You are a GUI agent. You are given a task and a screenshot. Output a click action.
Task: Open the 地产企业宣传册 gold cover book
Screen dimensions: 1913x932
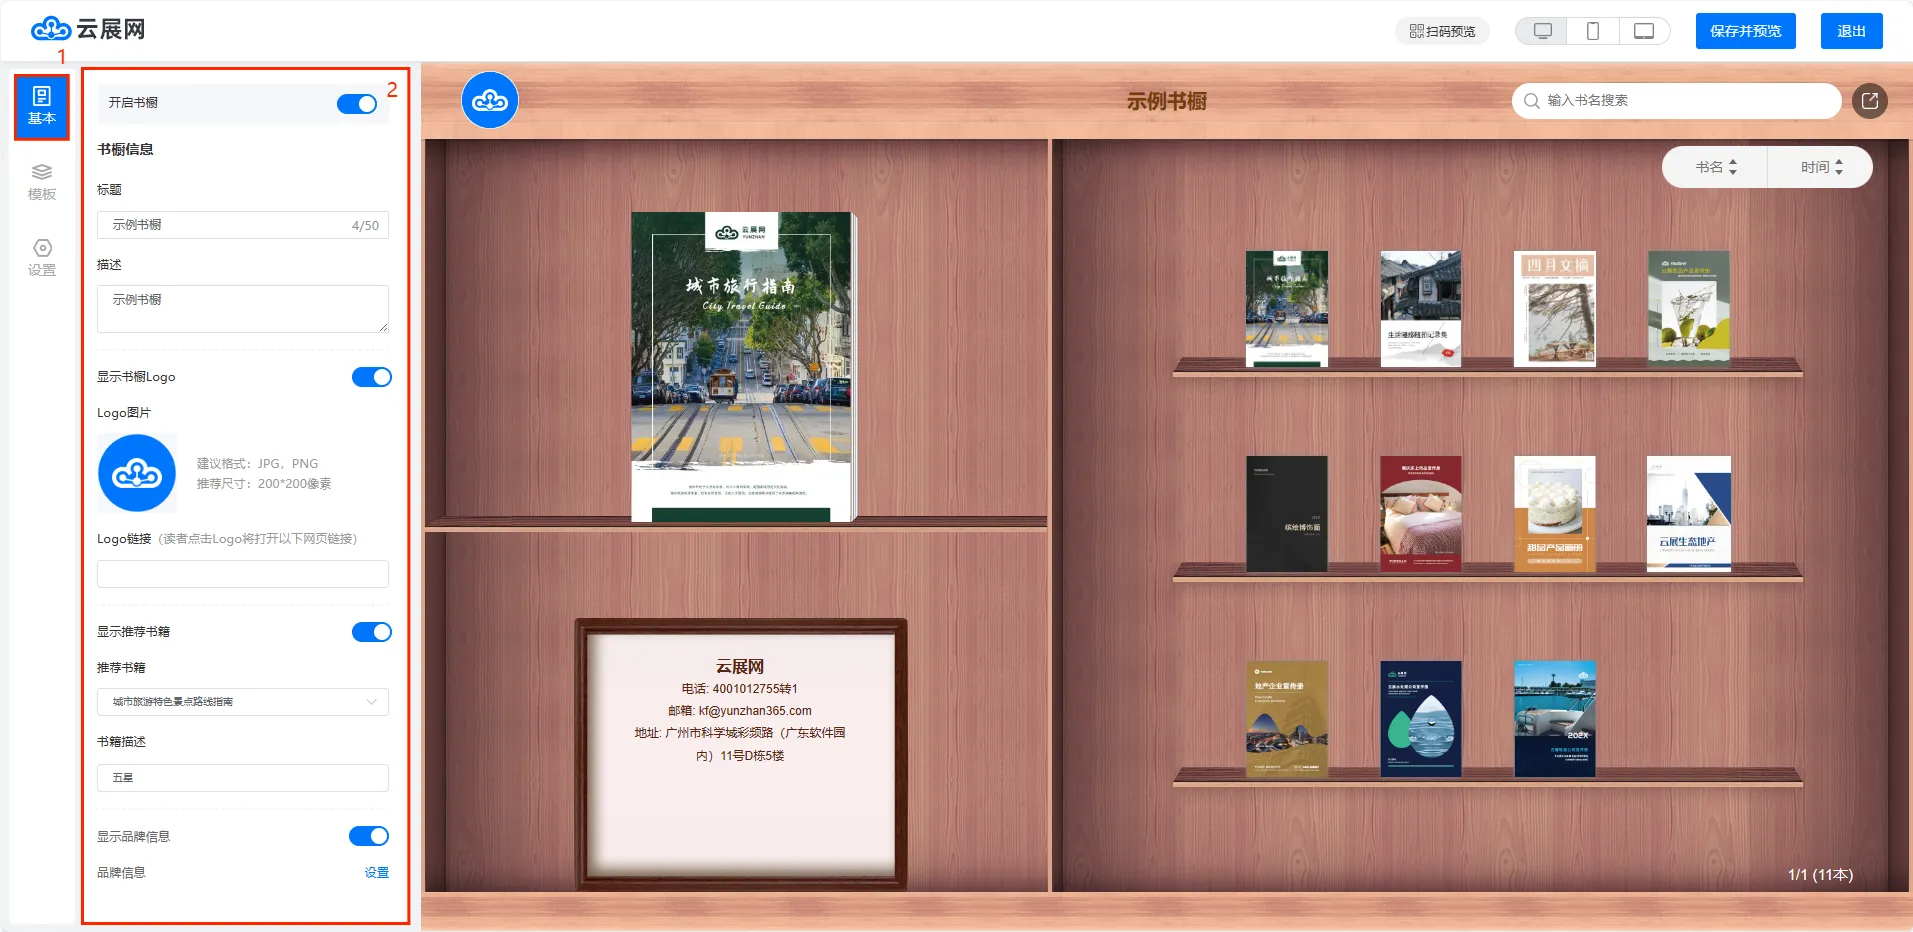pos(1287,718)
